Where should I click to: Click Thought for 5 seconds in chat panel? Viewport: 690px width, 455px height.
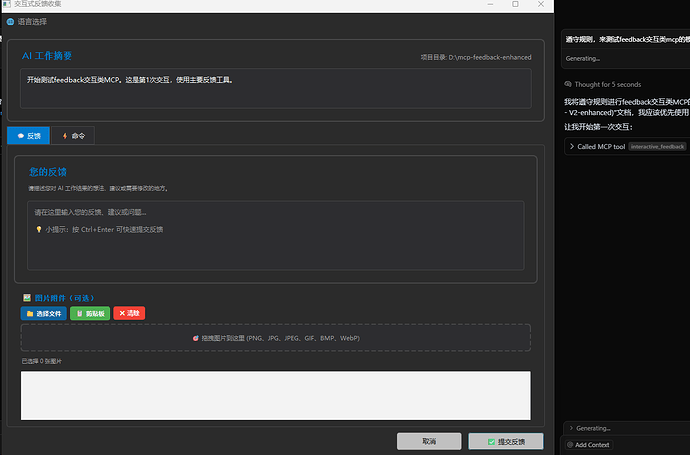tap(607, 84)
